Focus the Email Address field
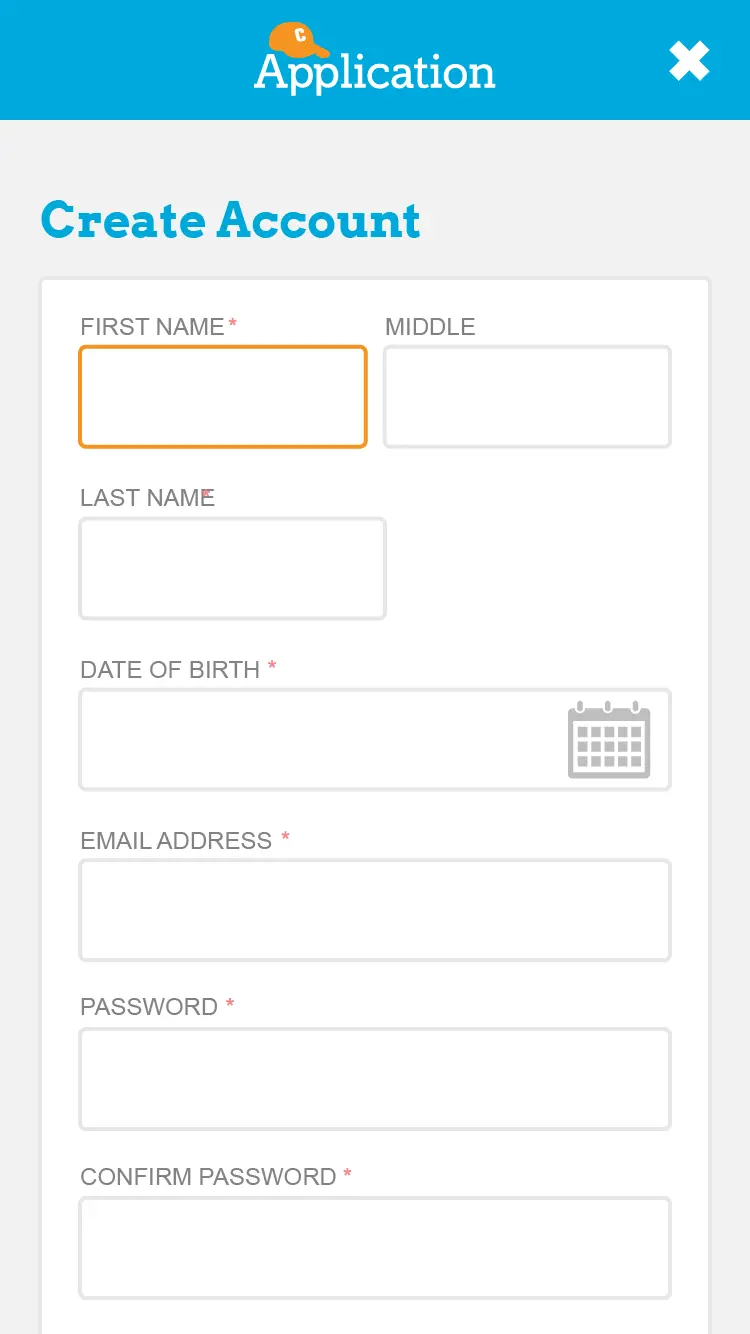The image size is (750, 1334). tap(375, 910)
